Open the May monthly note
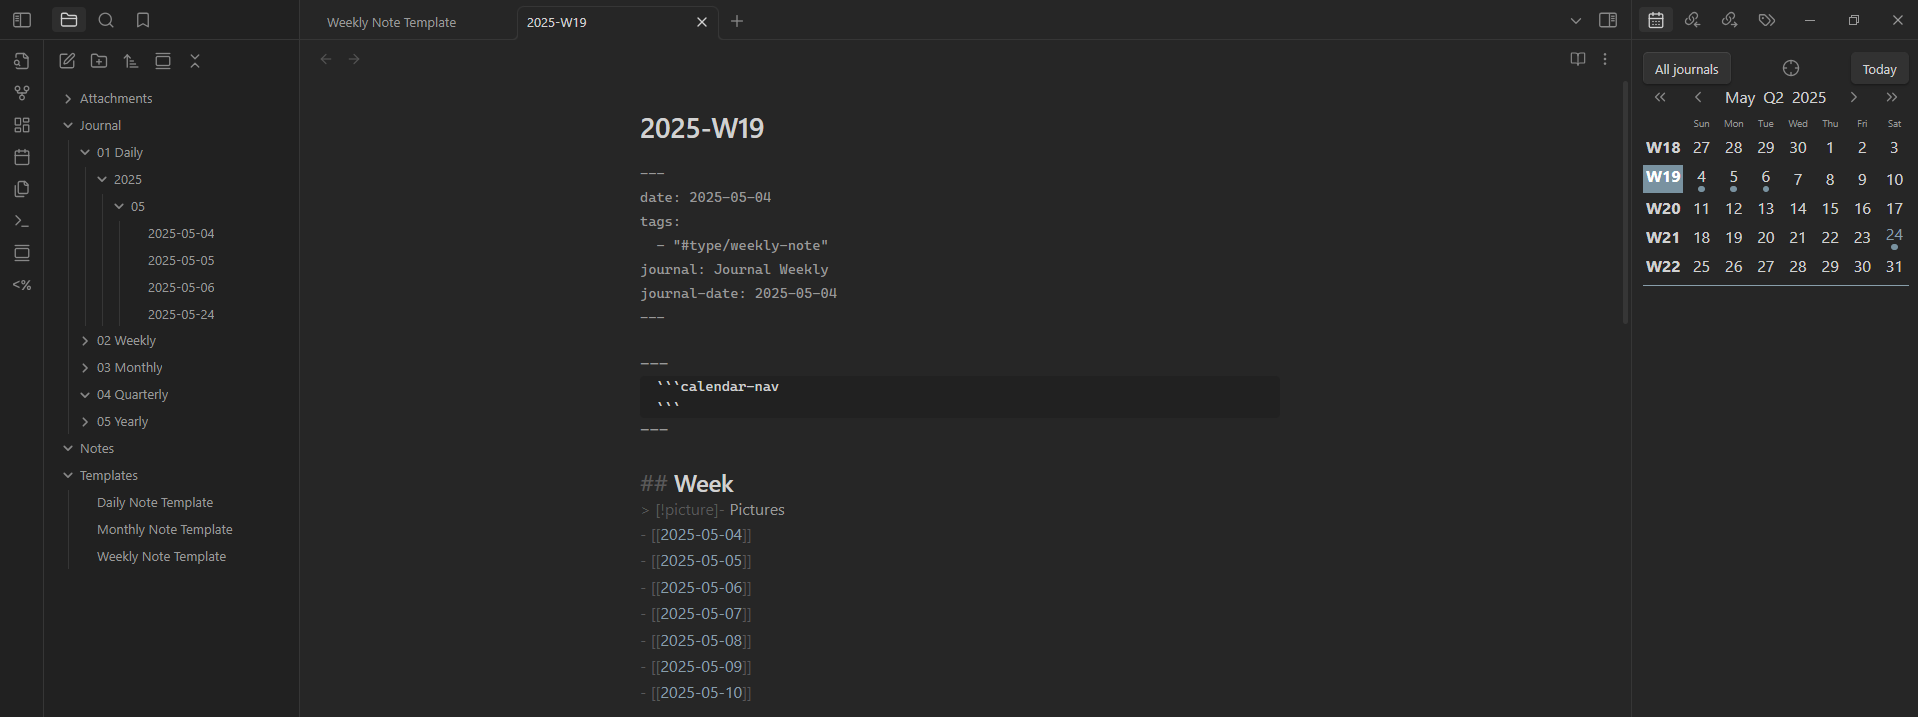Viewport: 1918px width, 717px height. 1740,98
